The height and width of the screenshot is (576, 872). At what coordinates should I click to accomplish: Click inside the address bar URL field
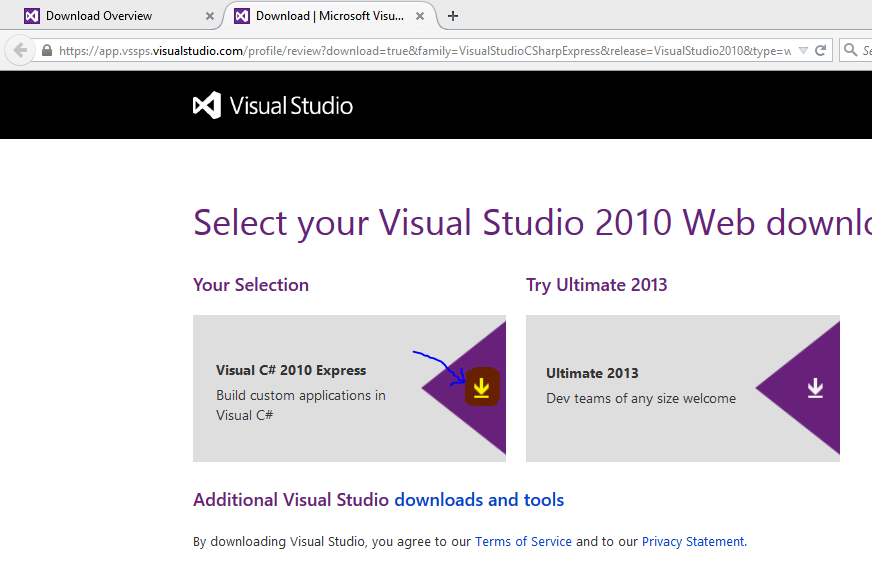click(400, 50)
